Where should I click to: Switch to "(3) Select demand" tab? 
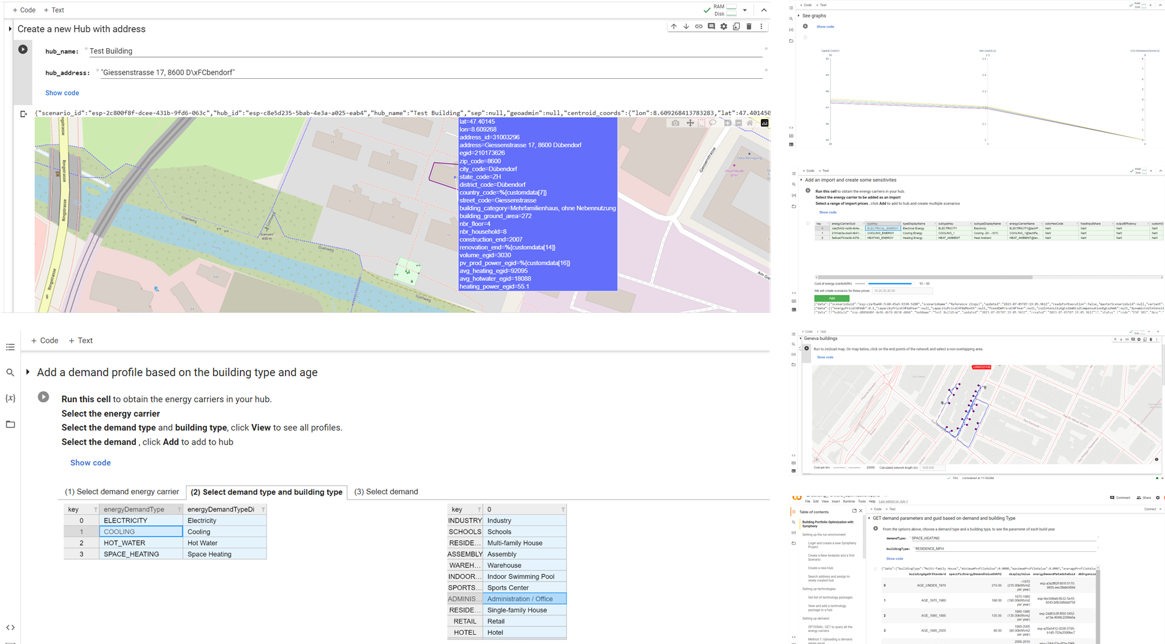click(x=386, y=492)
